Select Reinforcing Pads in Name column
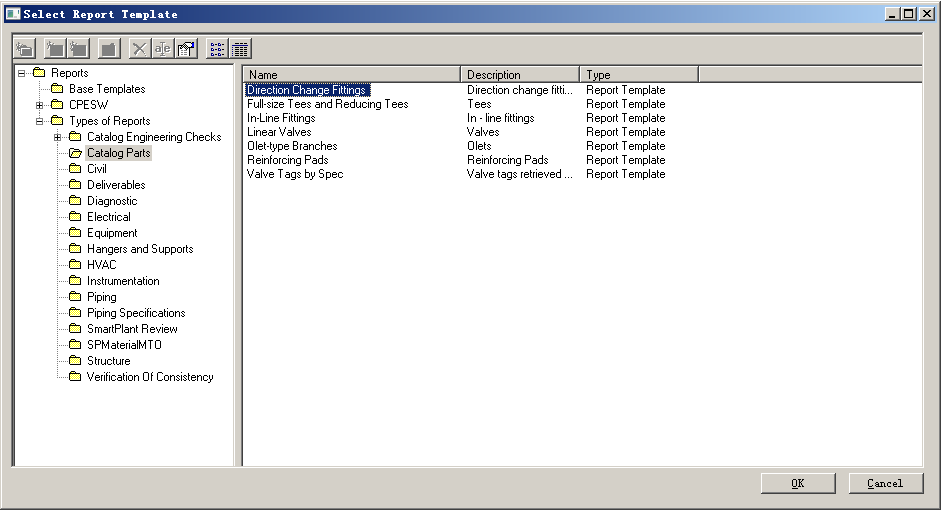 click(288, 160)
